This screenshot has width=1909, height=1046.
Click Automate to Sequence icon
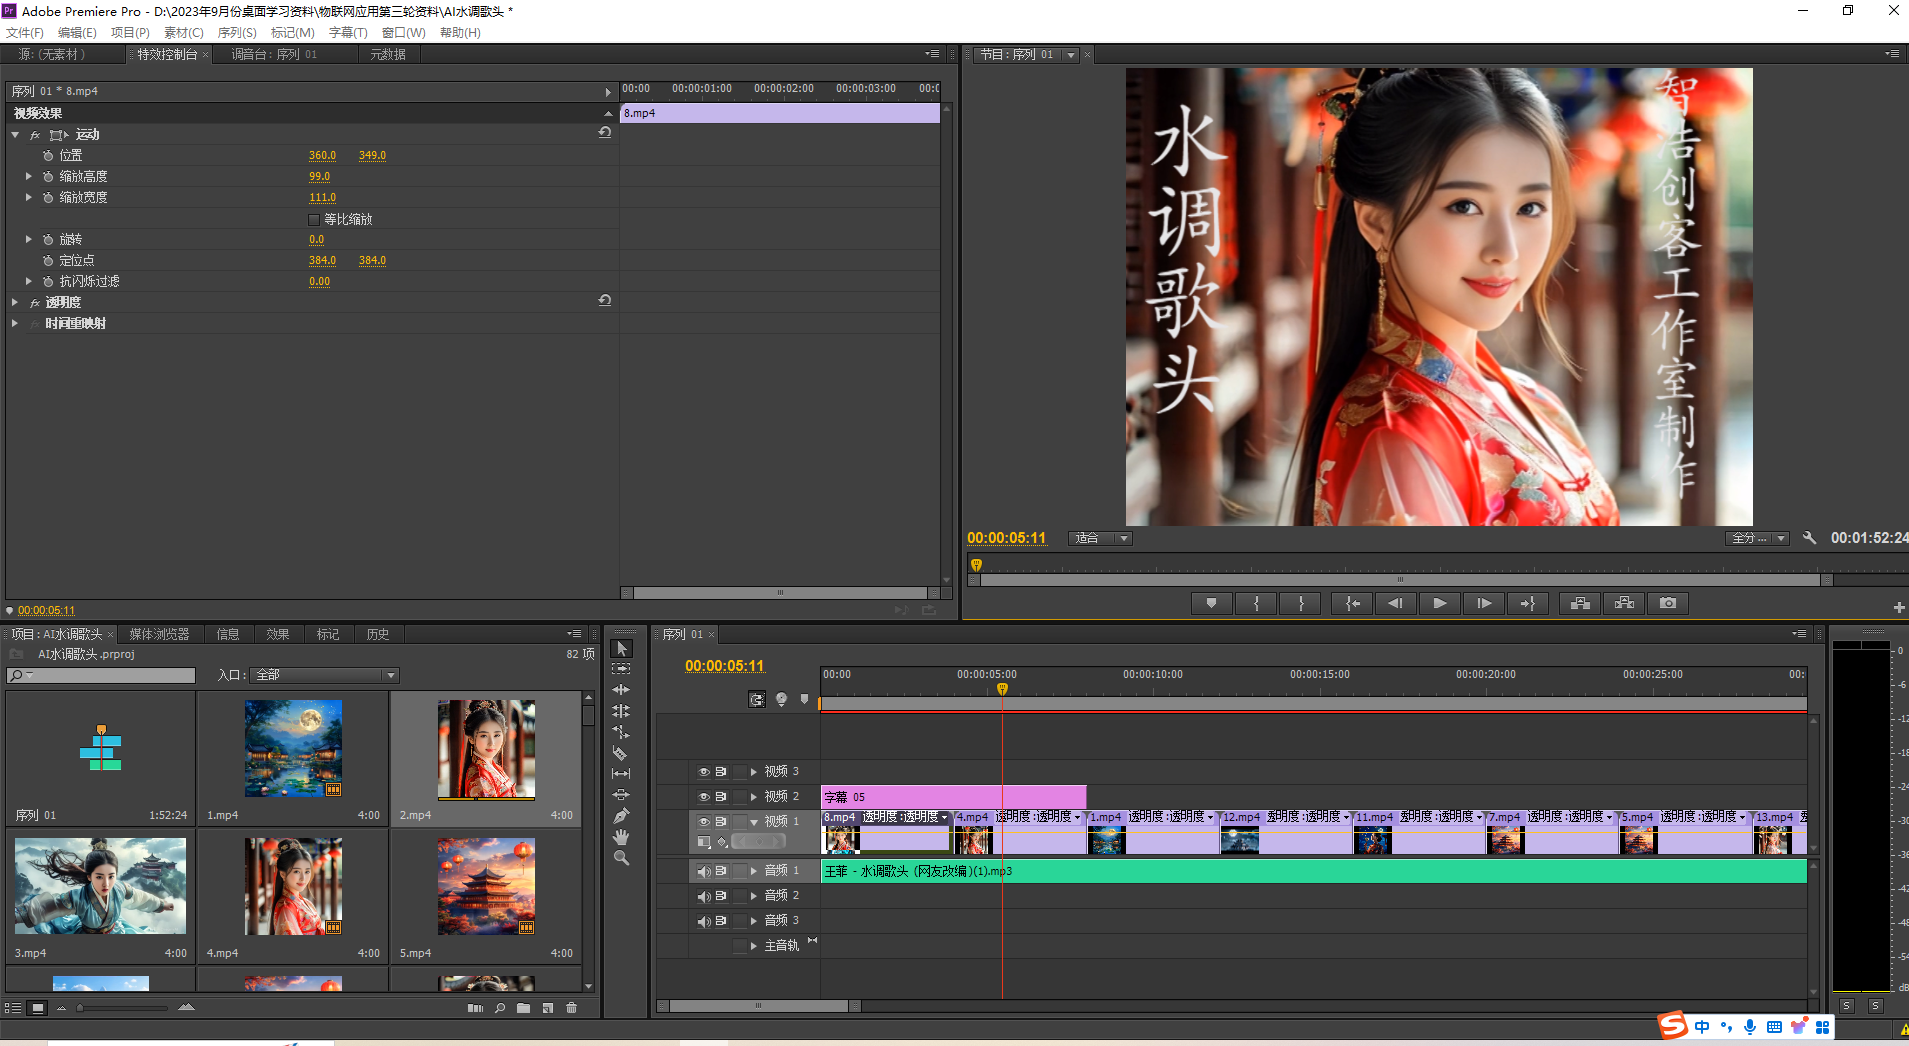click(475, 1008)
